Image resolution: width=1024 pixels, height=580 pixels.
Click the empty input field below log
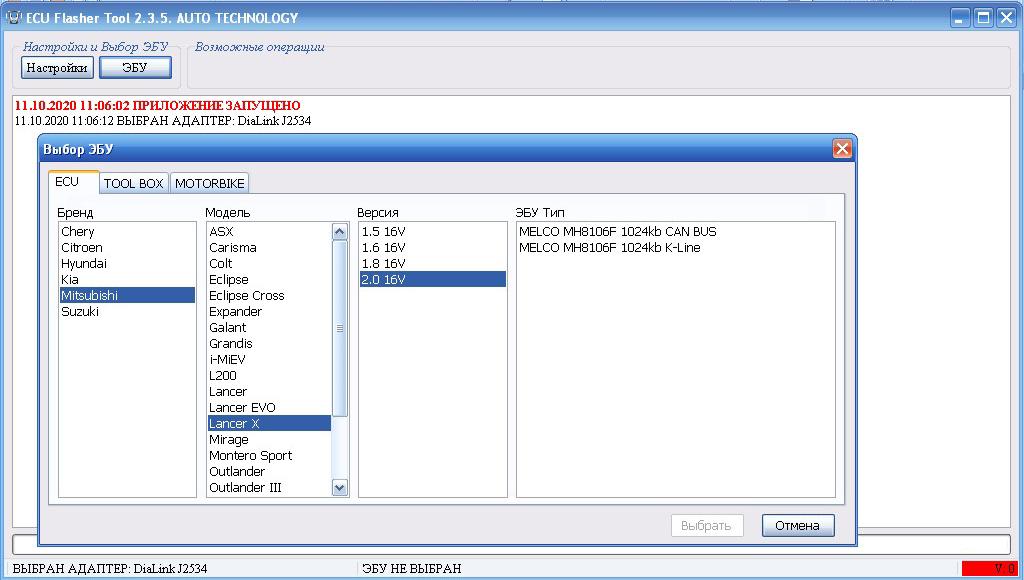tap(511, 544)
